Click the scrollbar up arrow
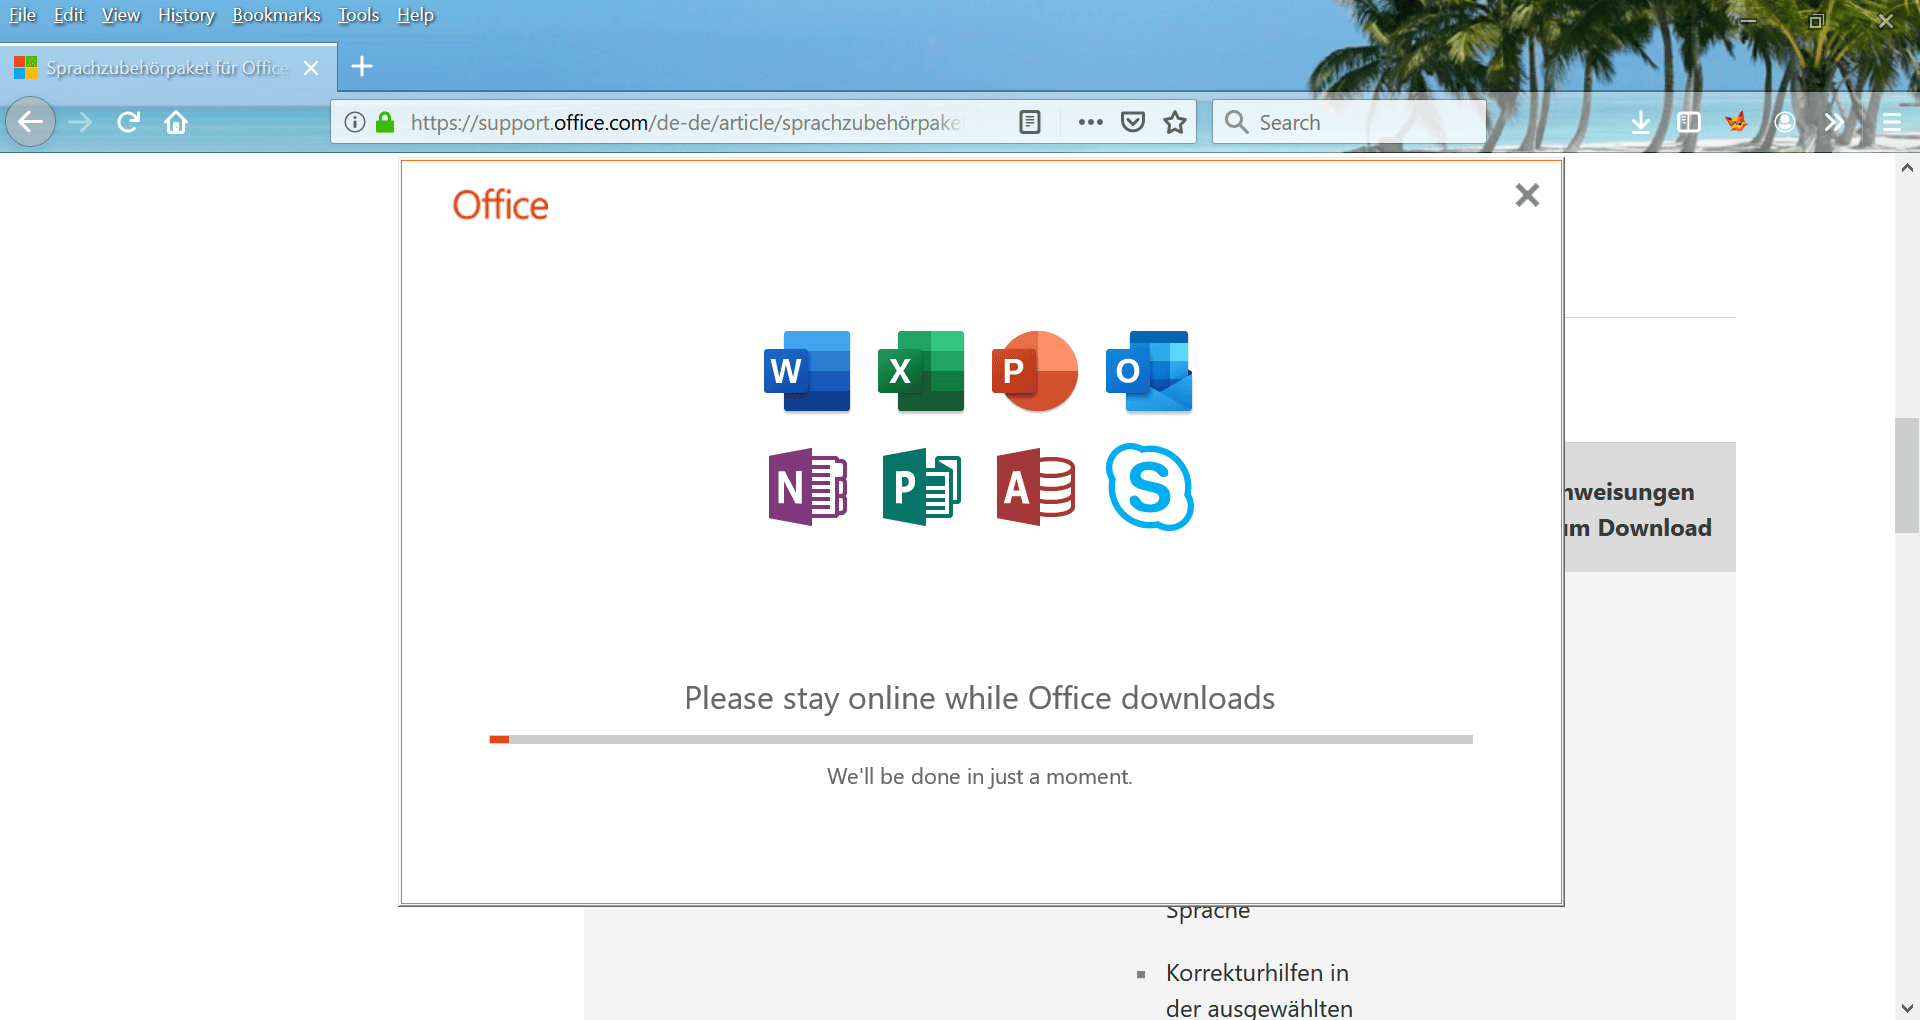The height and width of the screenshot is (1020, 1920). click(1907, 168)
